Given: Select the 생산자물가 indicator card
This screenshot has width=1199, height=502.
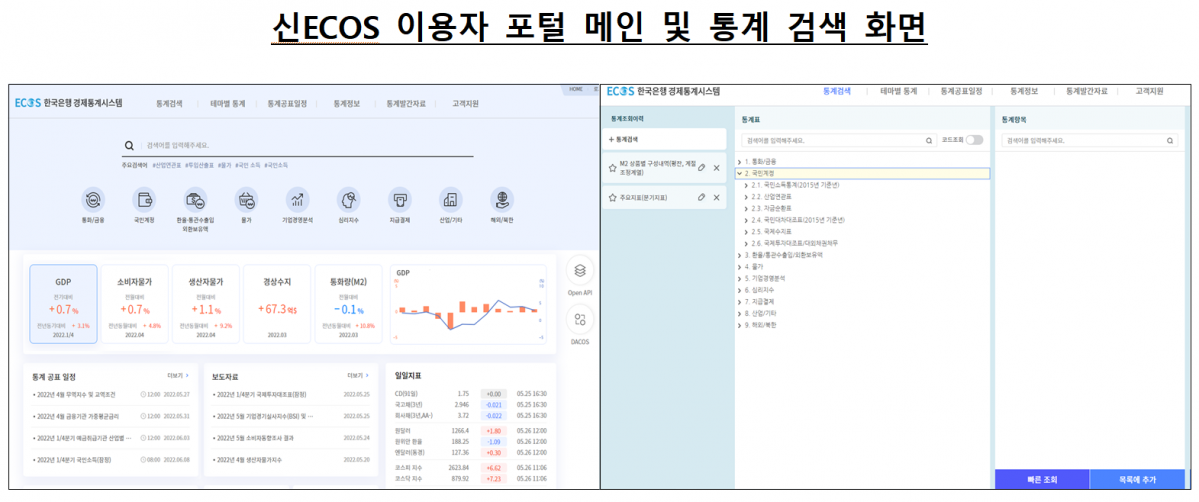Looking at the screenshot, I should tap(206, 305).
